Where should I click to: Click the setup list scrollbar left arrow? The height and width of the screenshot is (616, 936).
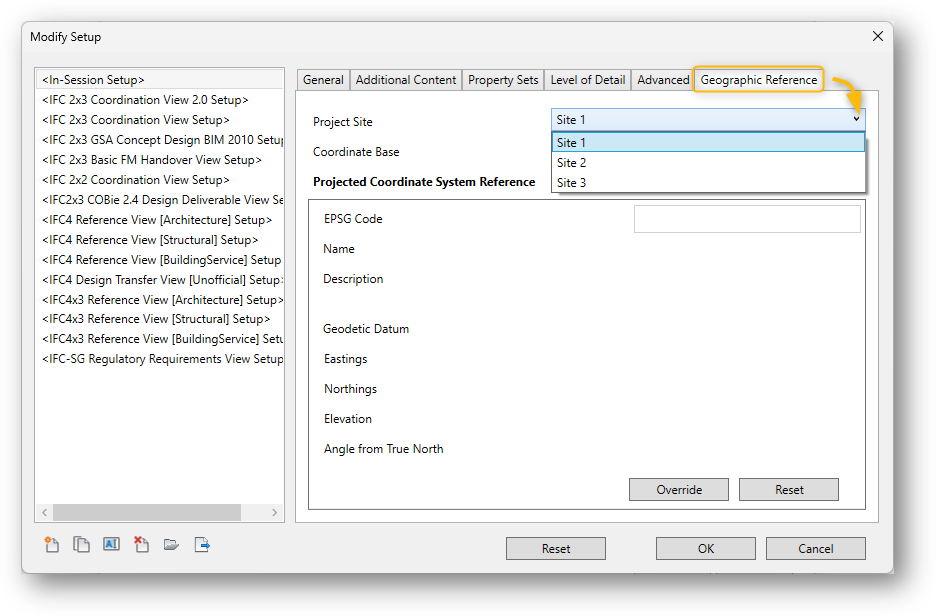click(44, 512)
